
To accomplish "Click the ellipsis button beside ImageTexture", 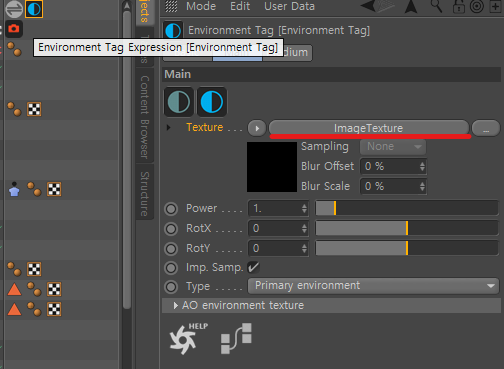I will [x=486, y=128].
